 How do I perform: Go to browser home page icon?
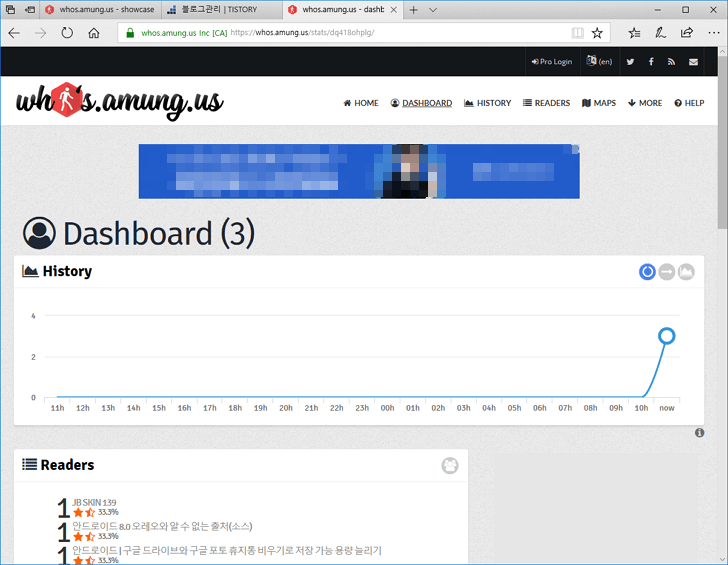94,33
